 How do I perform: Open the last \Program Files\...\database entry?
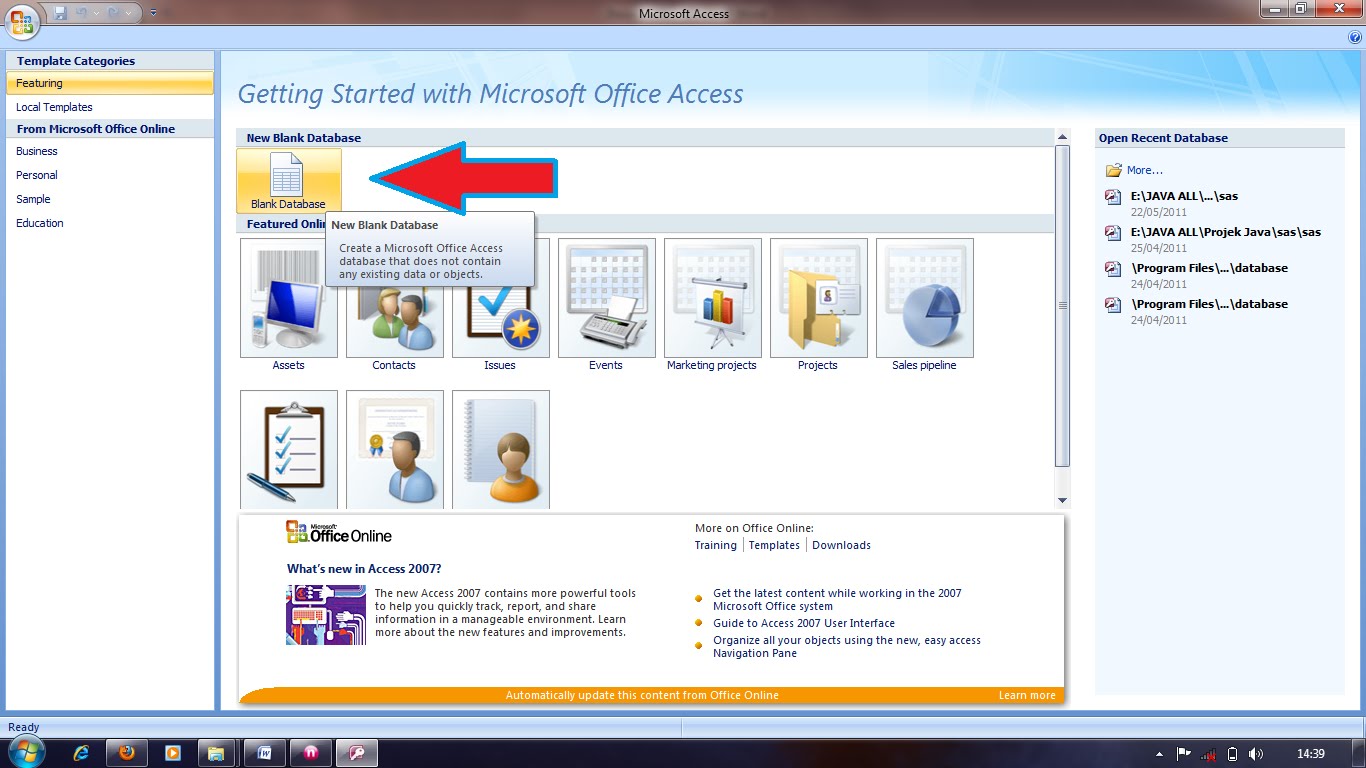(x=1209, y=304)
